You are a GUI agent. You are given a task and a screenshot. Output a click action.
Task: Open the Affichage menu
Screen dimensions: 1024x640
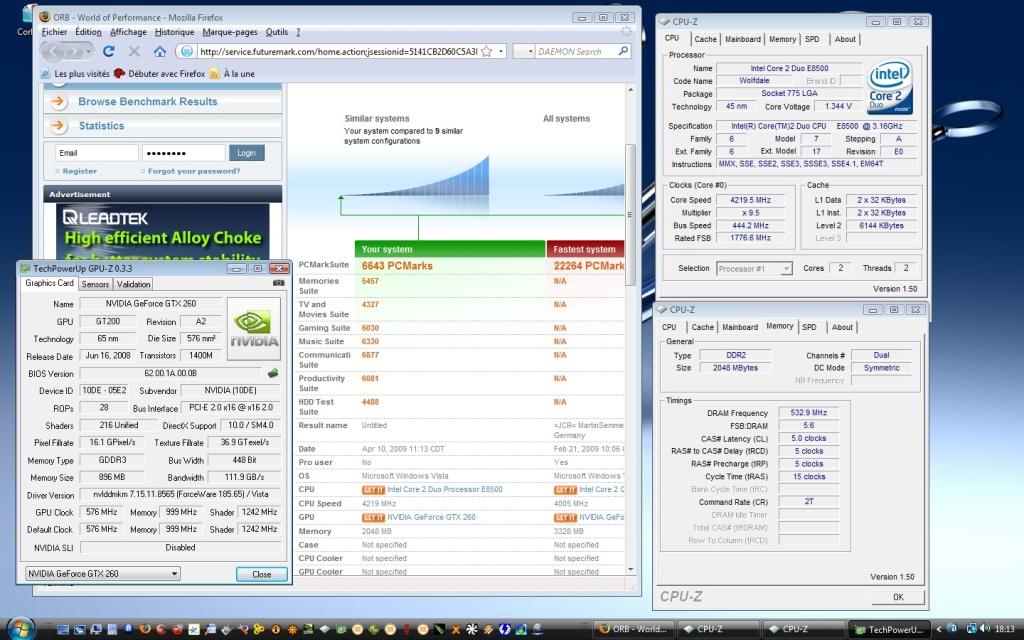(128, 32)
